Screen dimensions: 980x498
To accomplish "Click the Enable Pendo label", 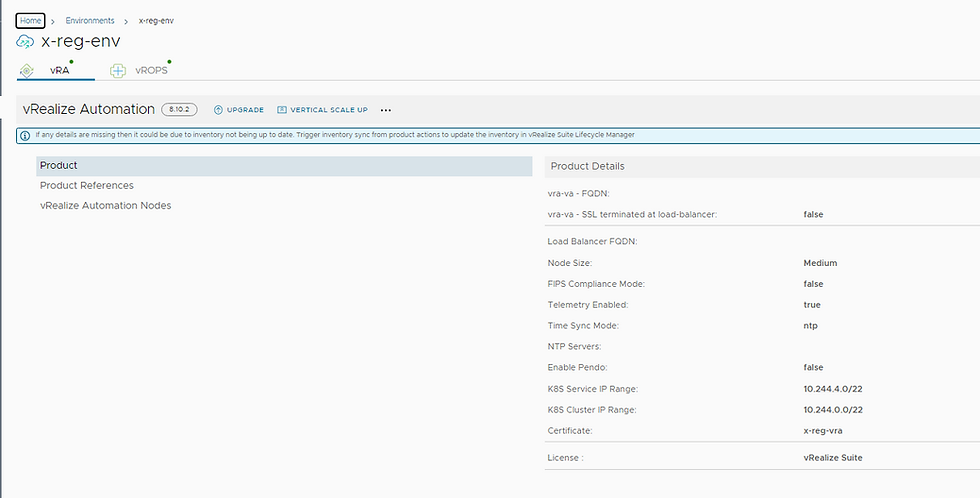I will pyautogui.click(x=578, y=367).
